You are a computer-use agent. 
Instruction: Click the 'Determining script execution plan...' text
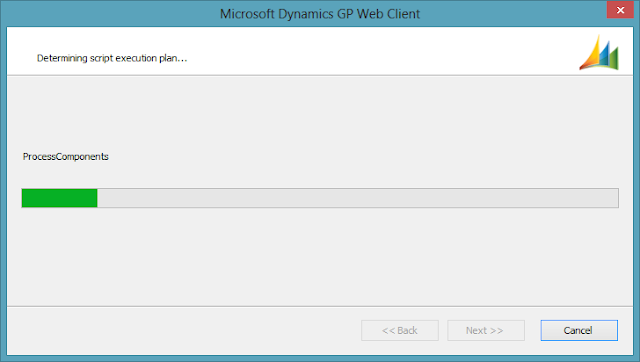tap(112, 58)
